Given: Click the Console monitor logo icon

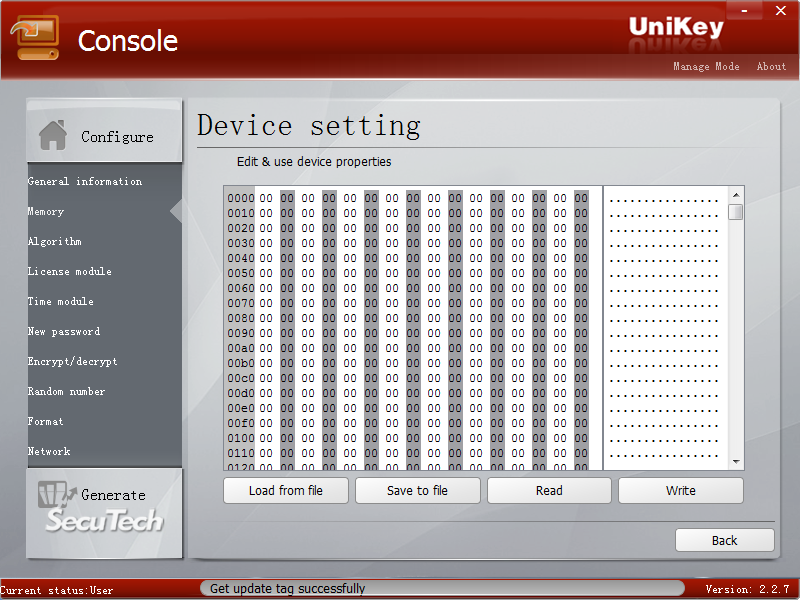Looking at the screenshot, I should coord(35,38).
